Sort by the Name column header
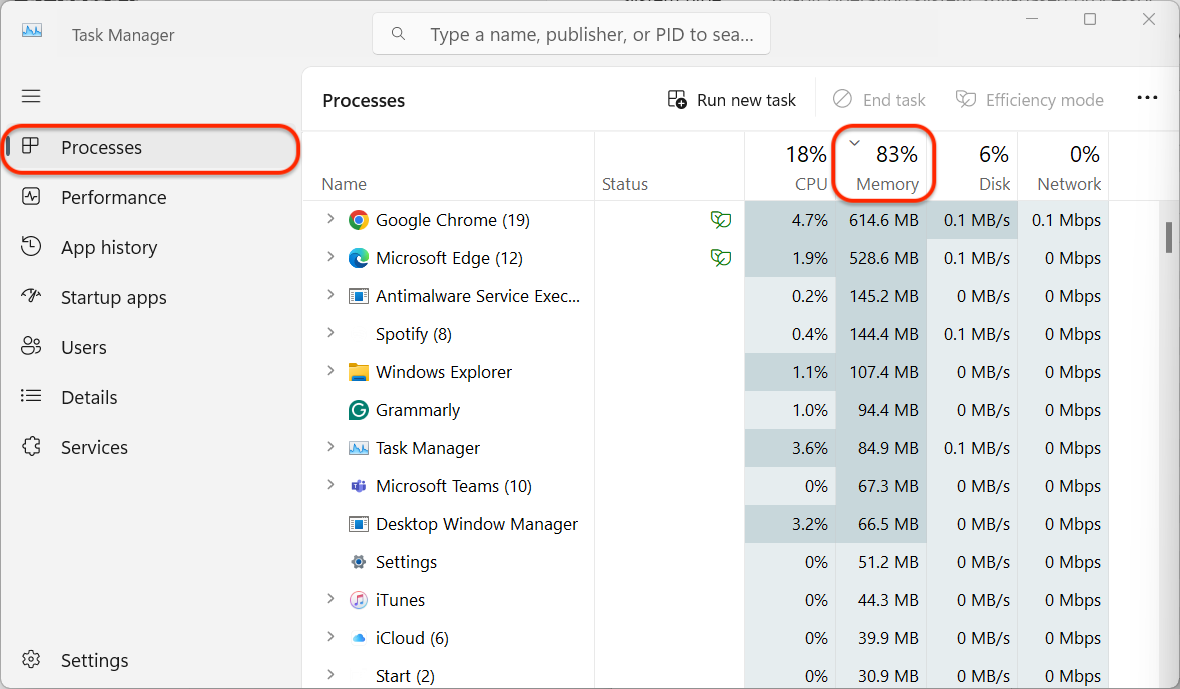 click(449, 166)
